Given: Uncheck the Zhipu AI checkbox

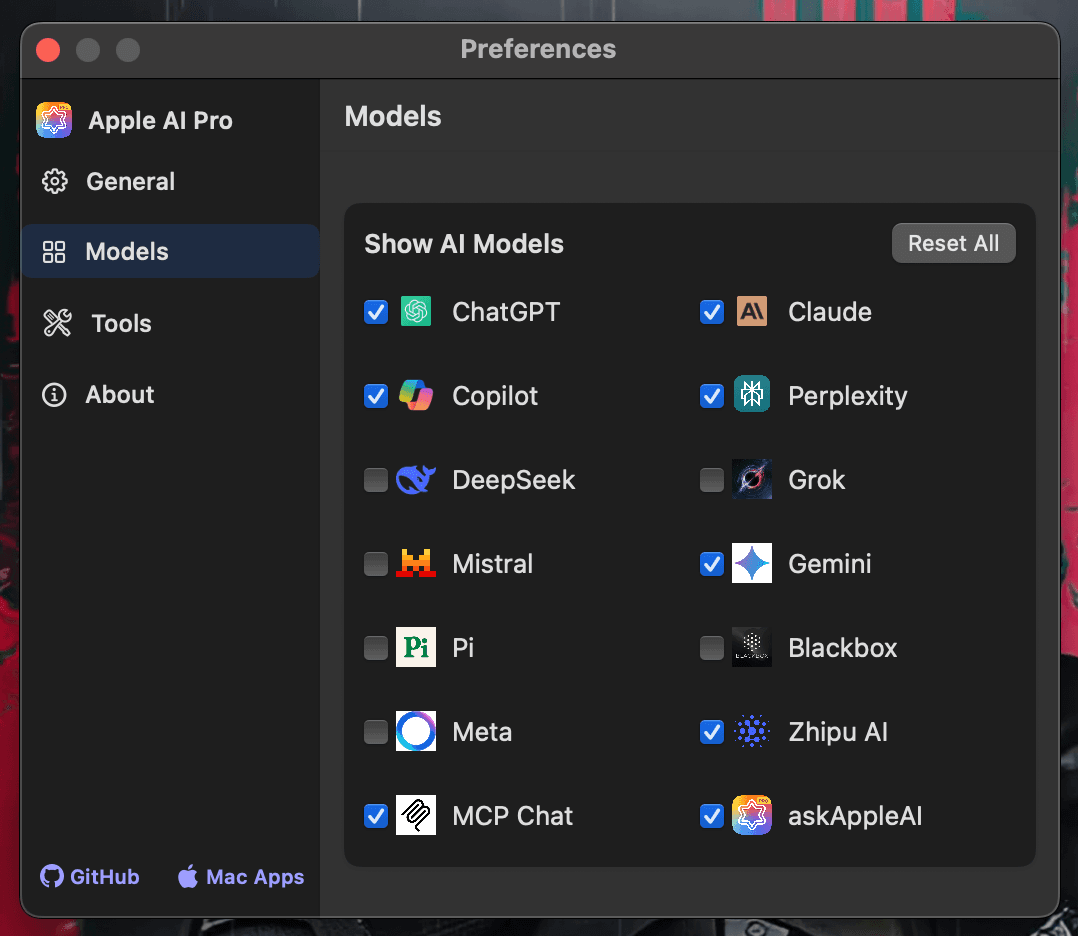Looking at the screenshot, I should click(711, 731).
